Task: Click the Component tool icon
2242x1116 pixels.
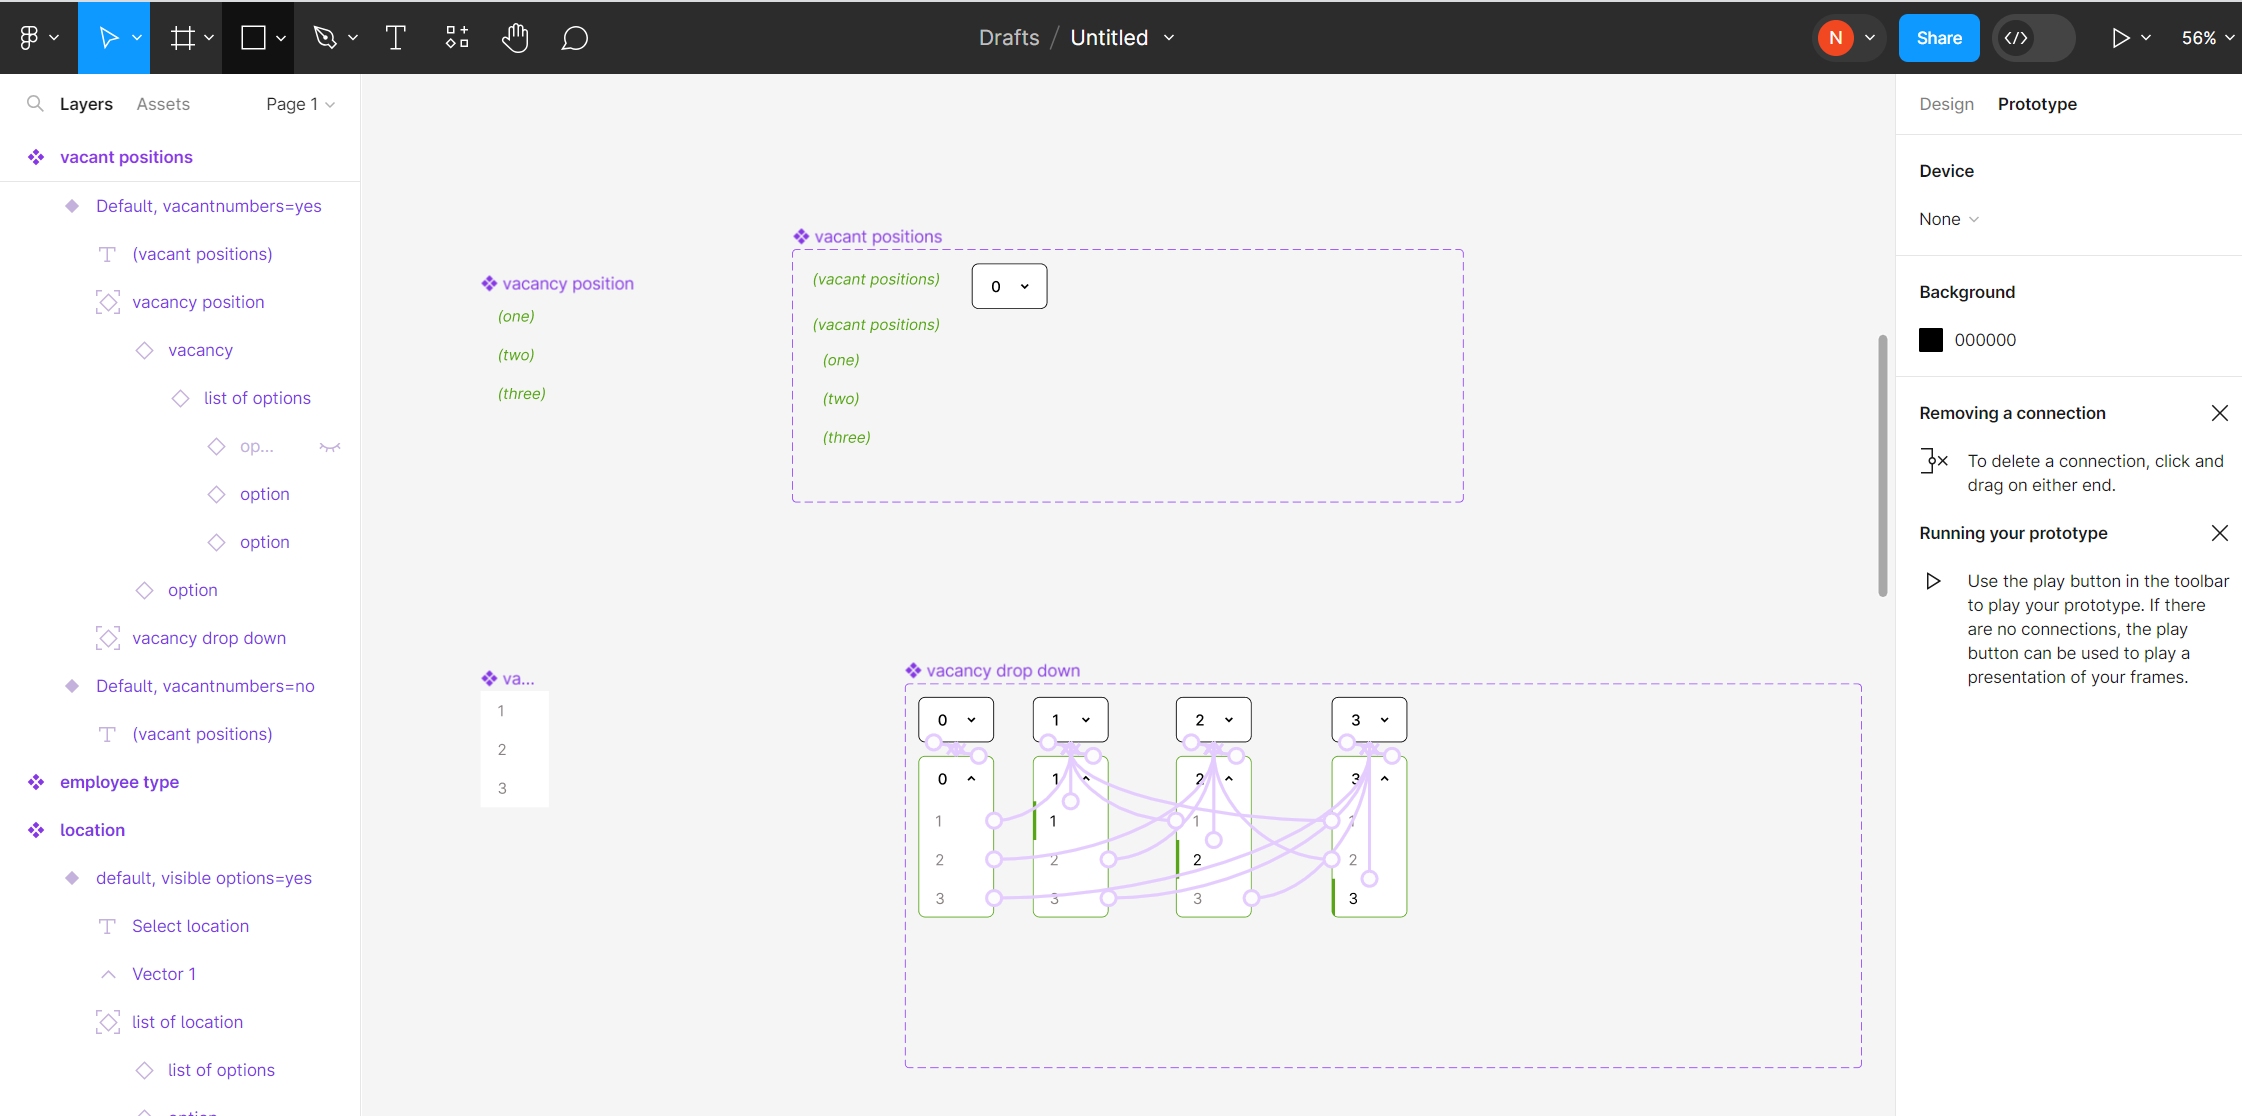Action: pos(456,37)
